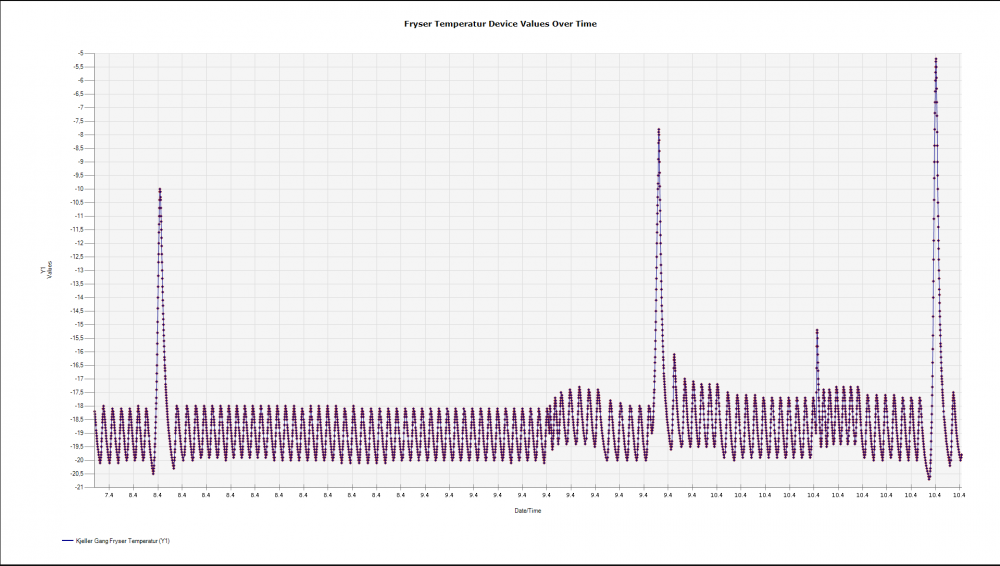Click the -10 label on y-axis
Viewport: 1000px width, 566px height.
[79, 189]
